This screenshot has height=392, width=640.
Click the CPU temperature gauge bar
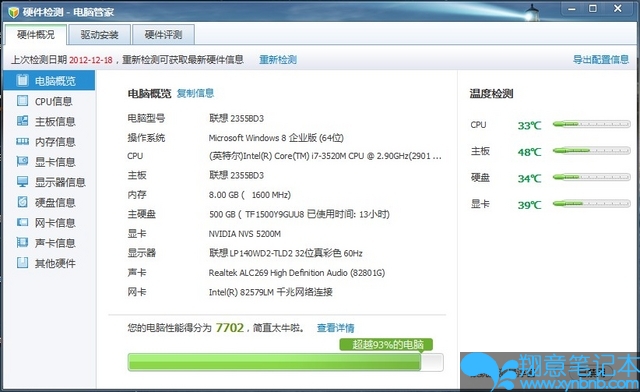(x=591, y=124)
